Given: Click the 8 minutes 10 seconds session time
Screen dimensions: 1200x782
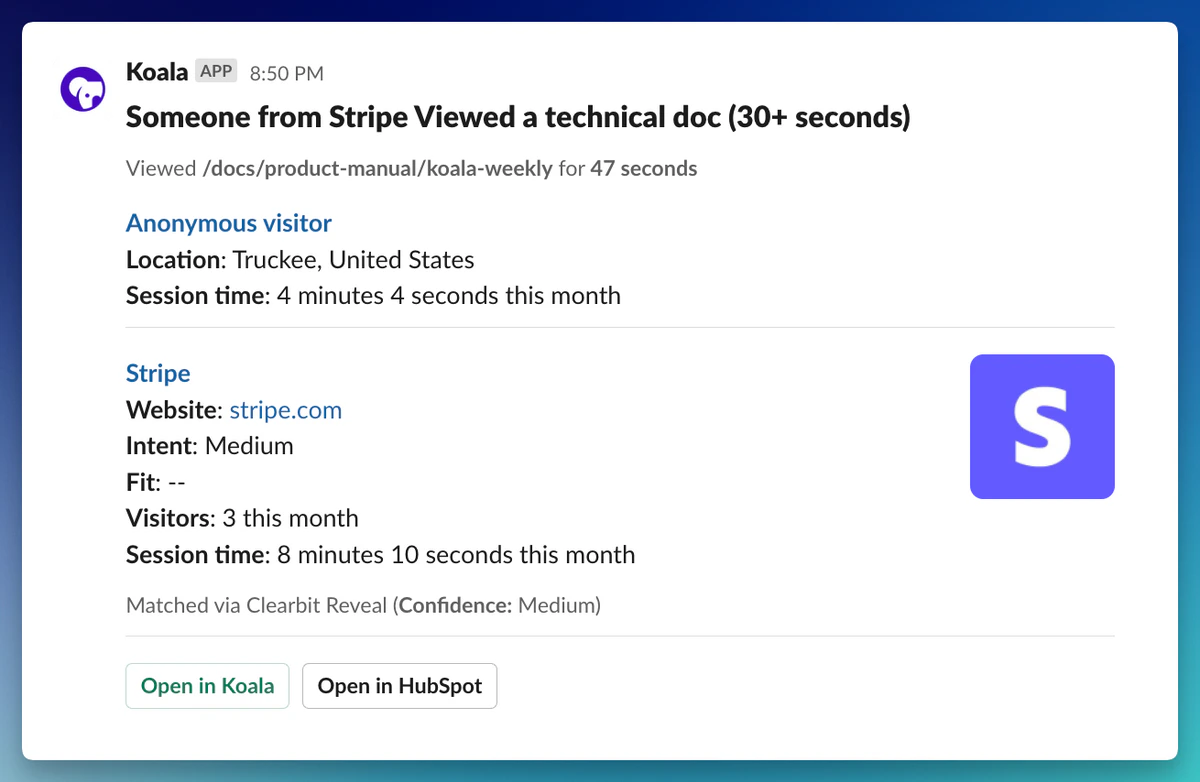Looking at the screenshot, I should point(455,555).
